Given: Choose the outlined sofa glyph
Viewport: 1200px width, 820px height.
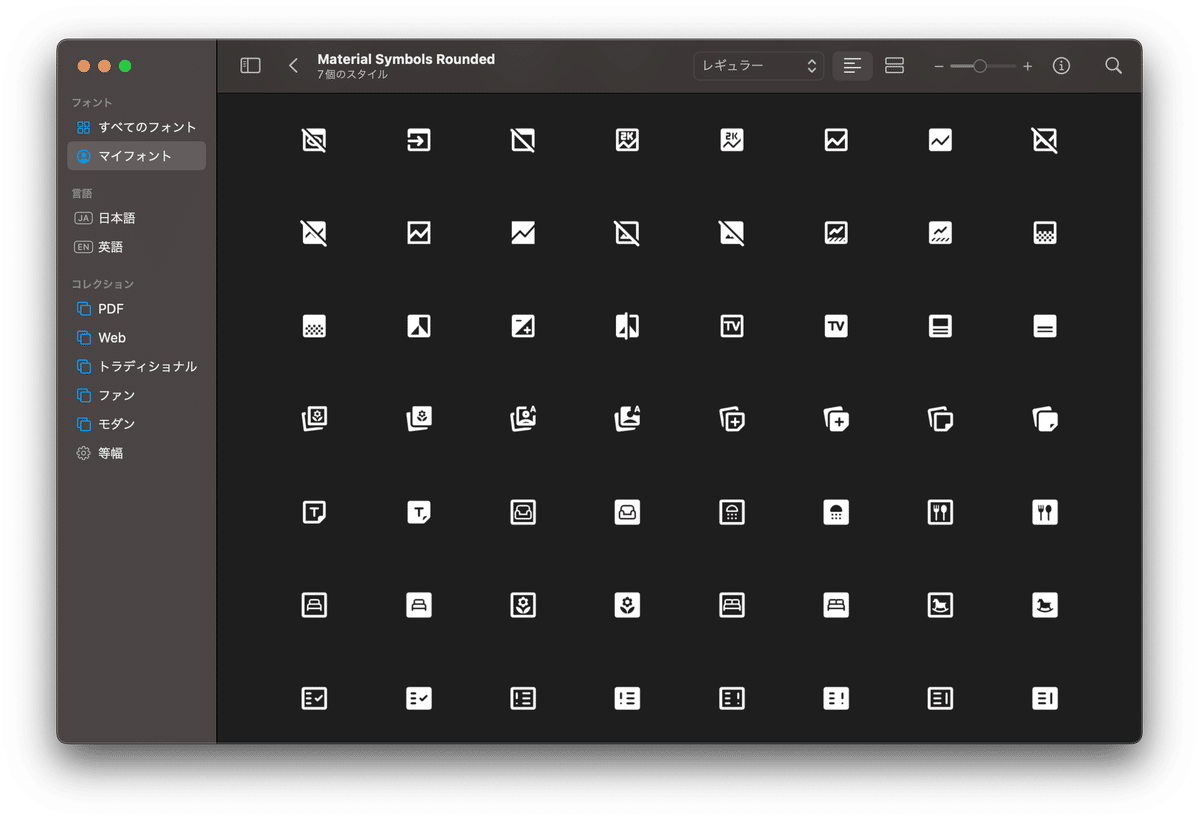Looking at the screenshot, I should tap(523, 512).
